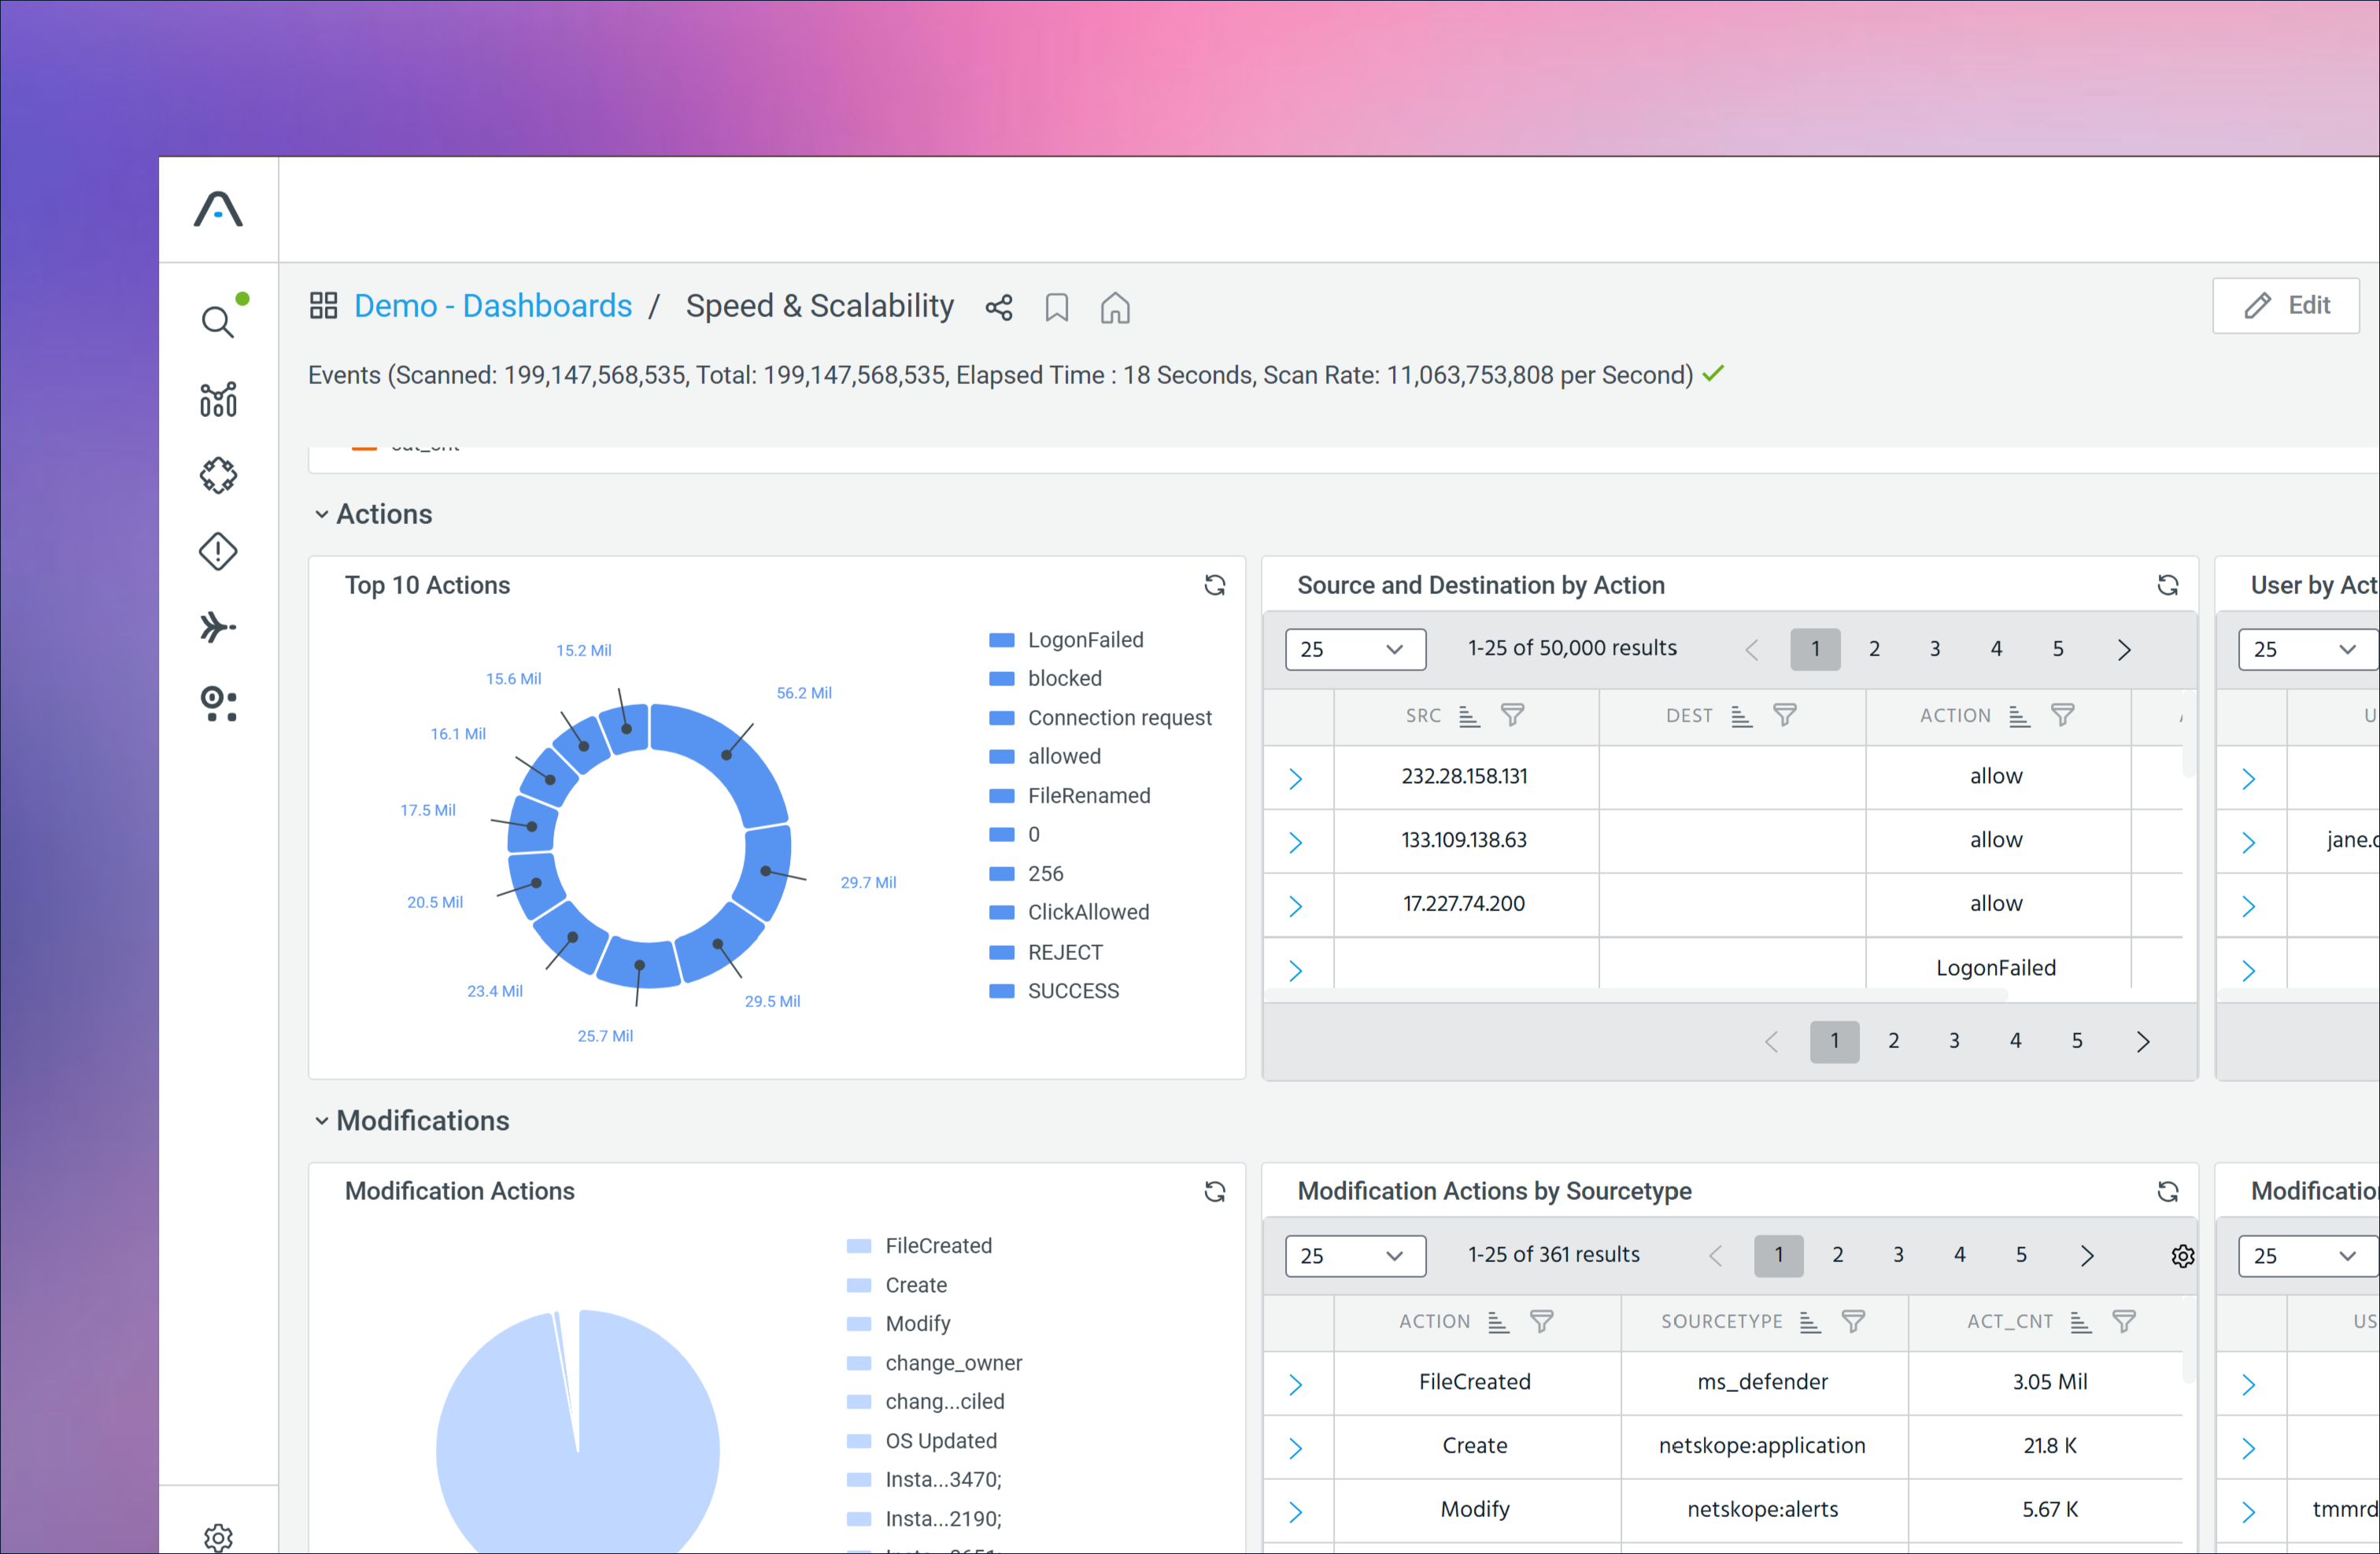Viewport: 2380px width, 1554px height.
Task: Click the Edit button
Action: tap(2285, 306)
